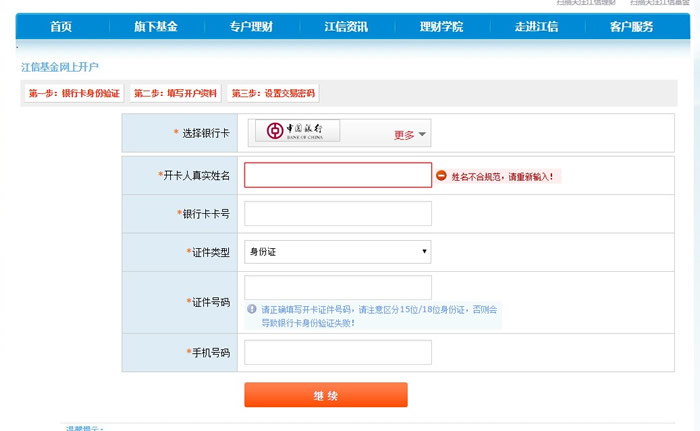
Task: Focus the 开卡人真实姓名 input field
Action: 337,175
